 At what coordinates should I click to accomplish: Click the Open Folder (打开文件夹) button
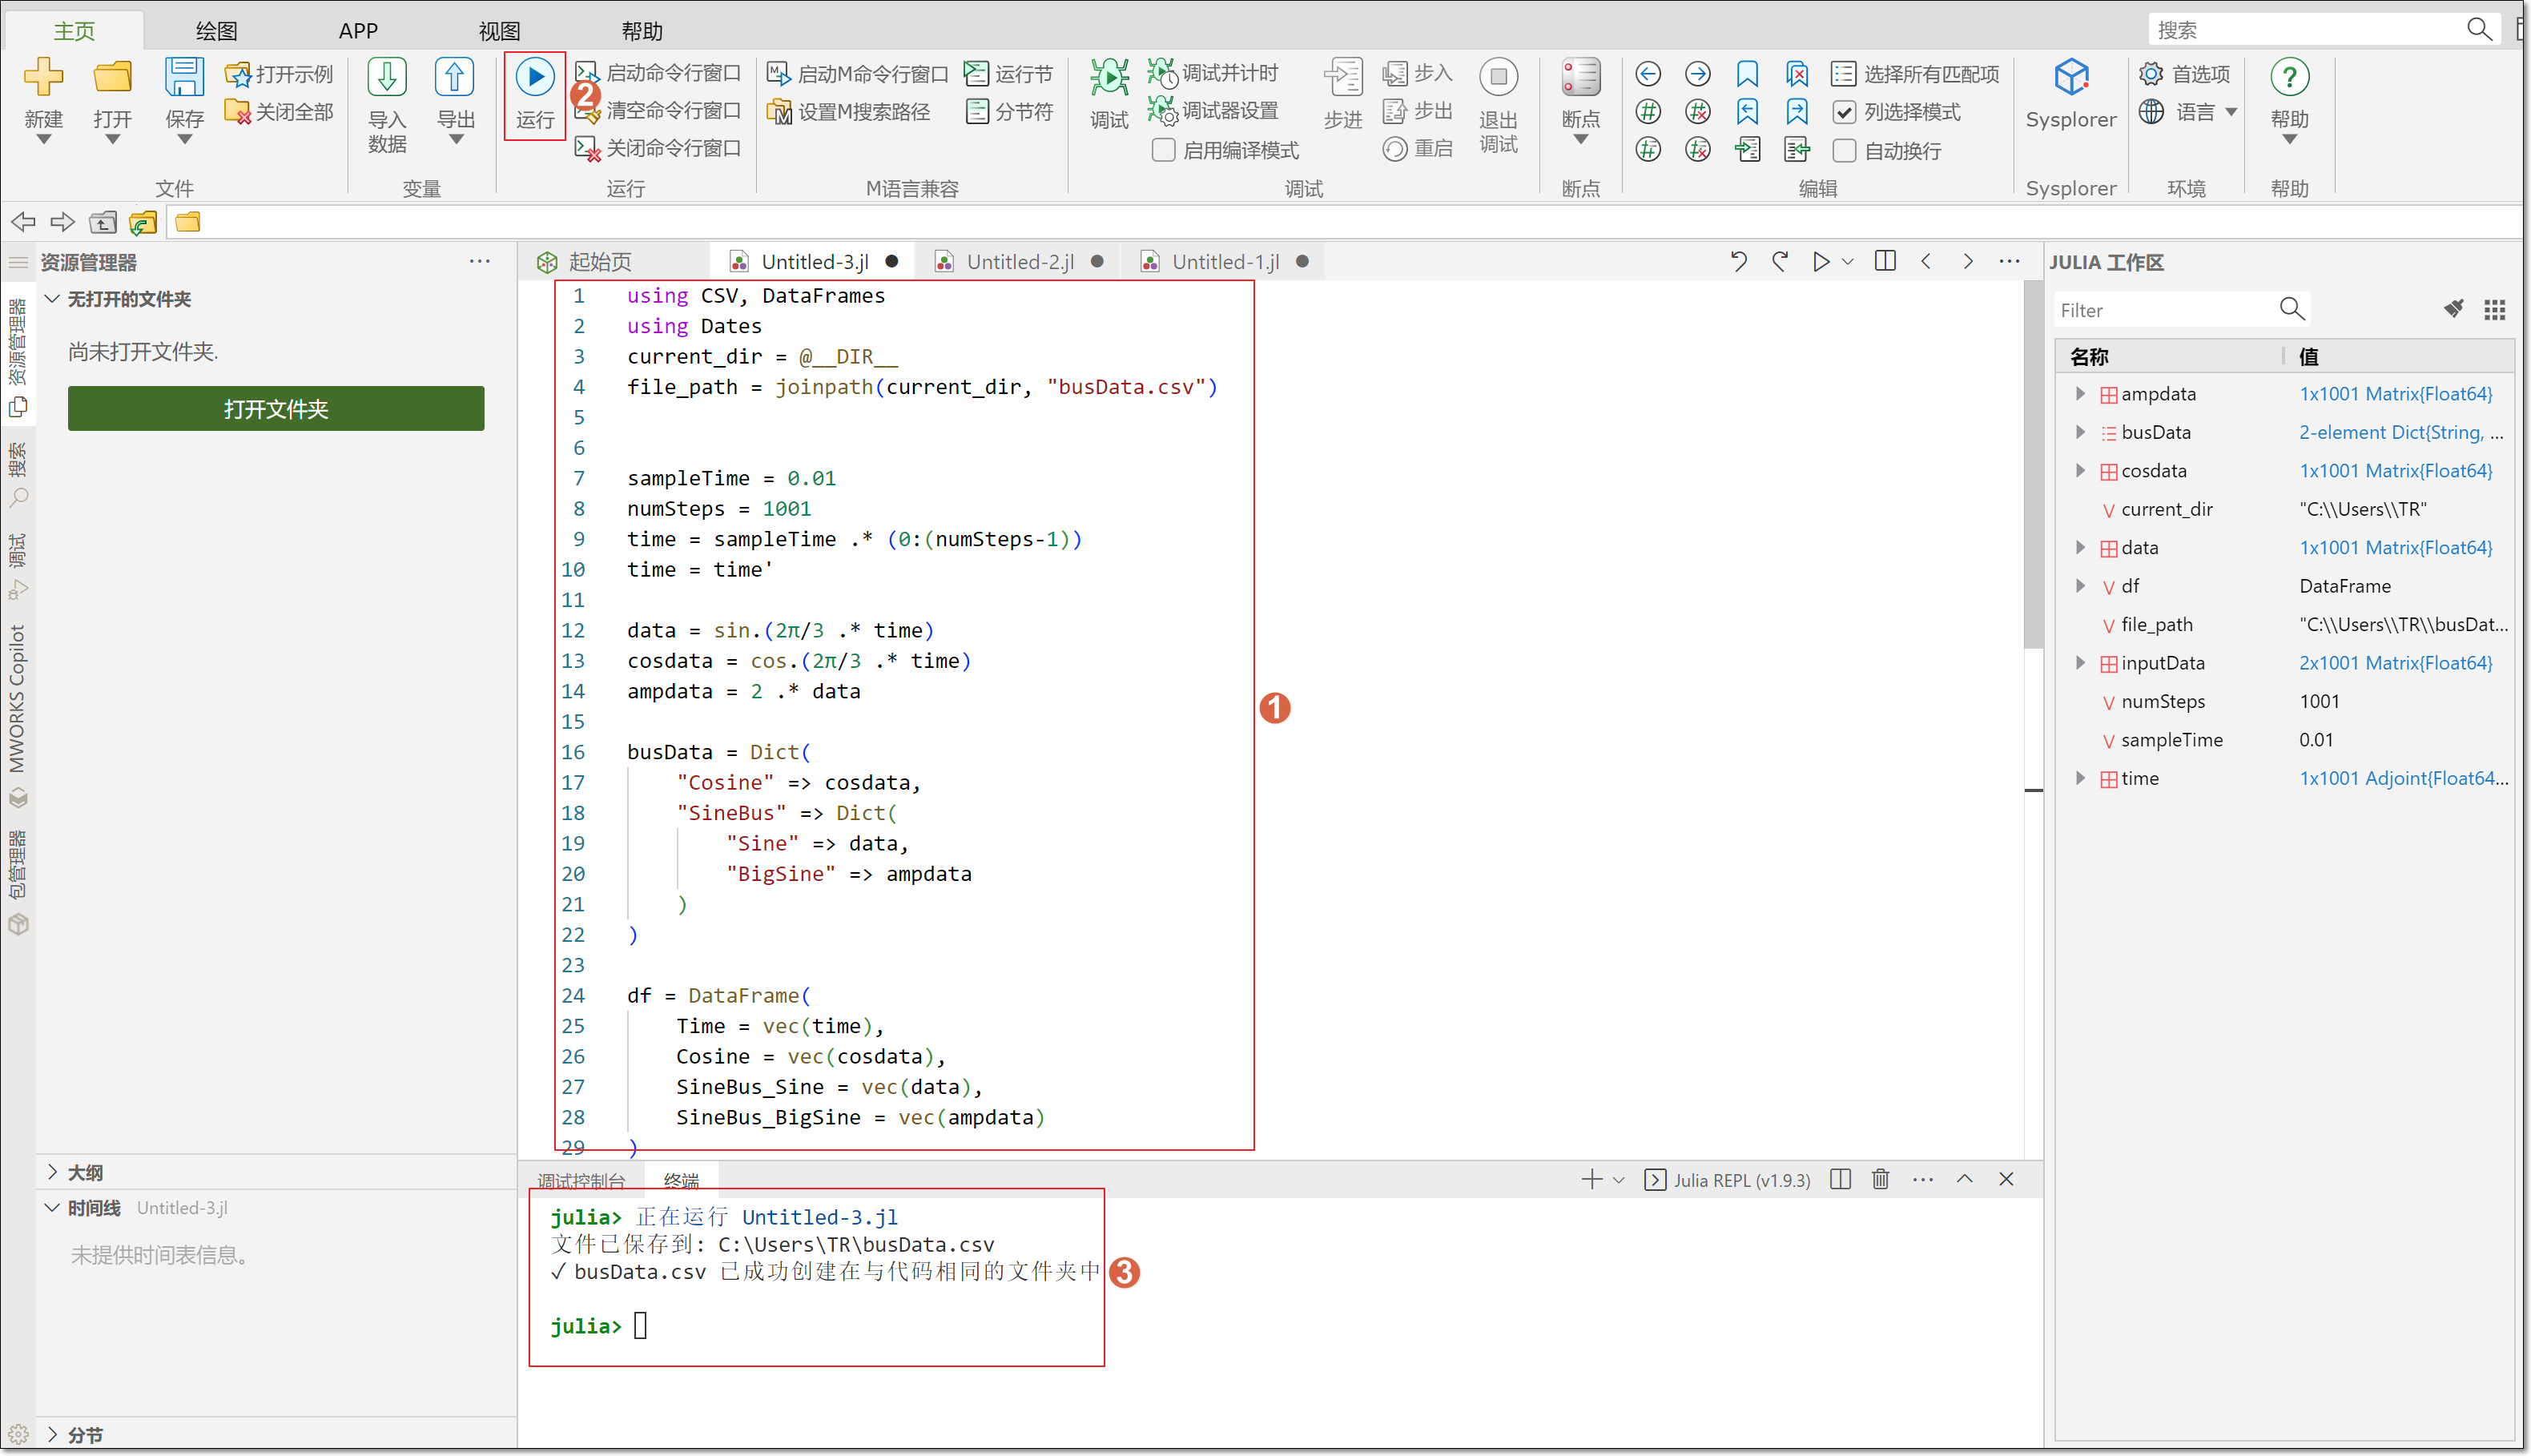pyautogui.click(x=276, y=409)
